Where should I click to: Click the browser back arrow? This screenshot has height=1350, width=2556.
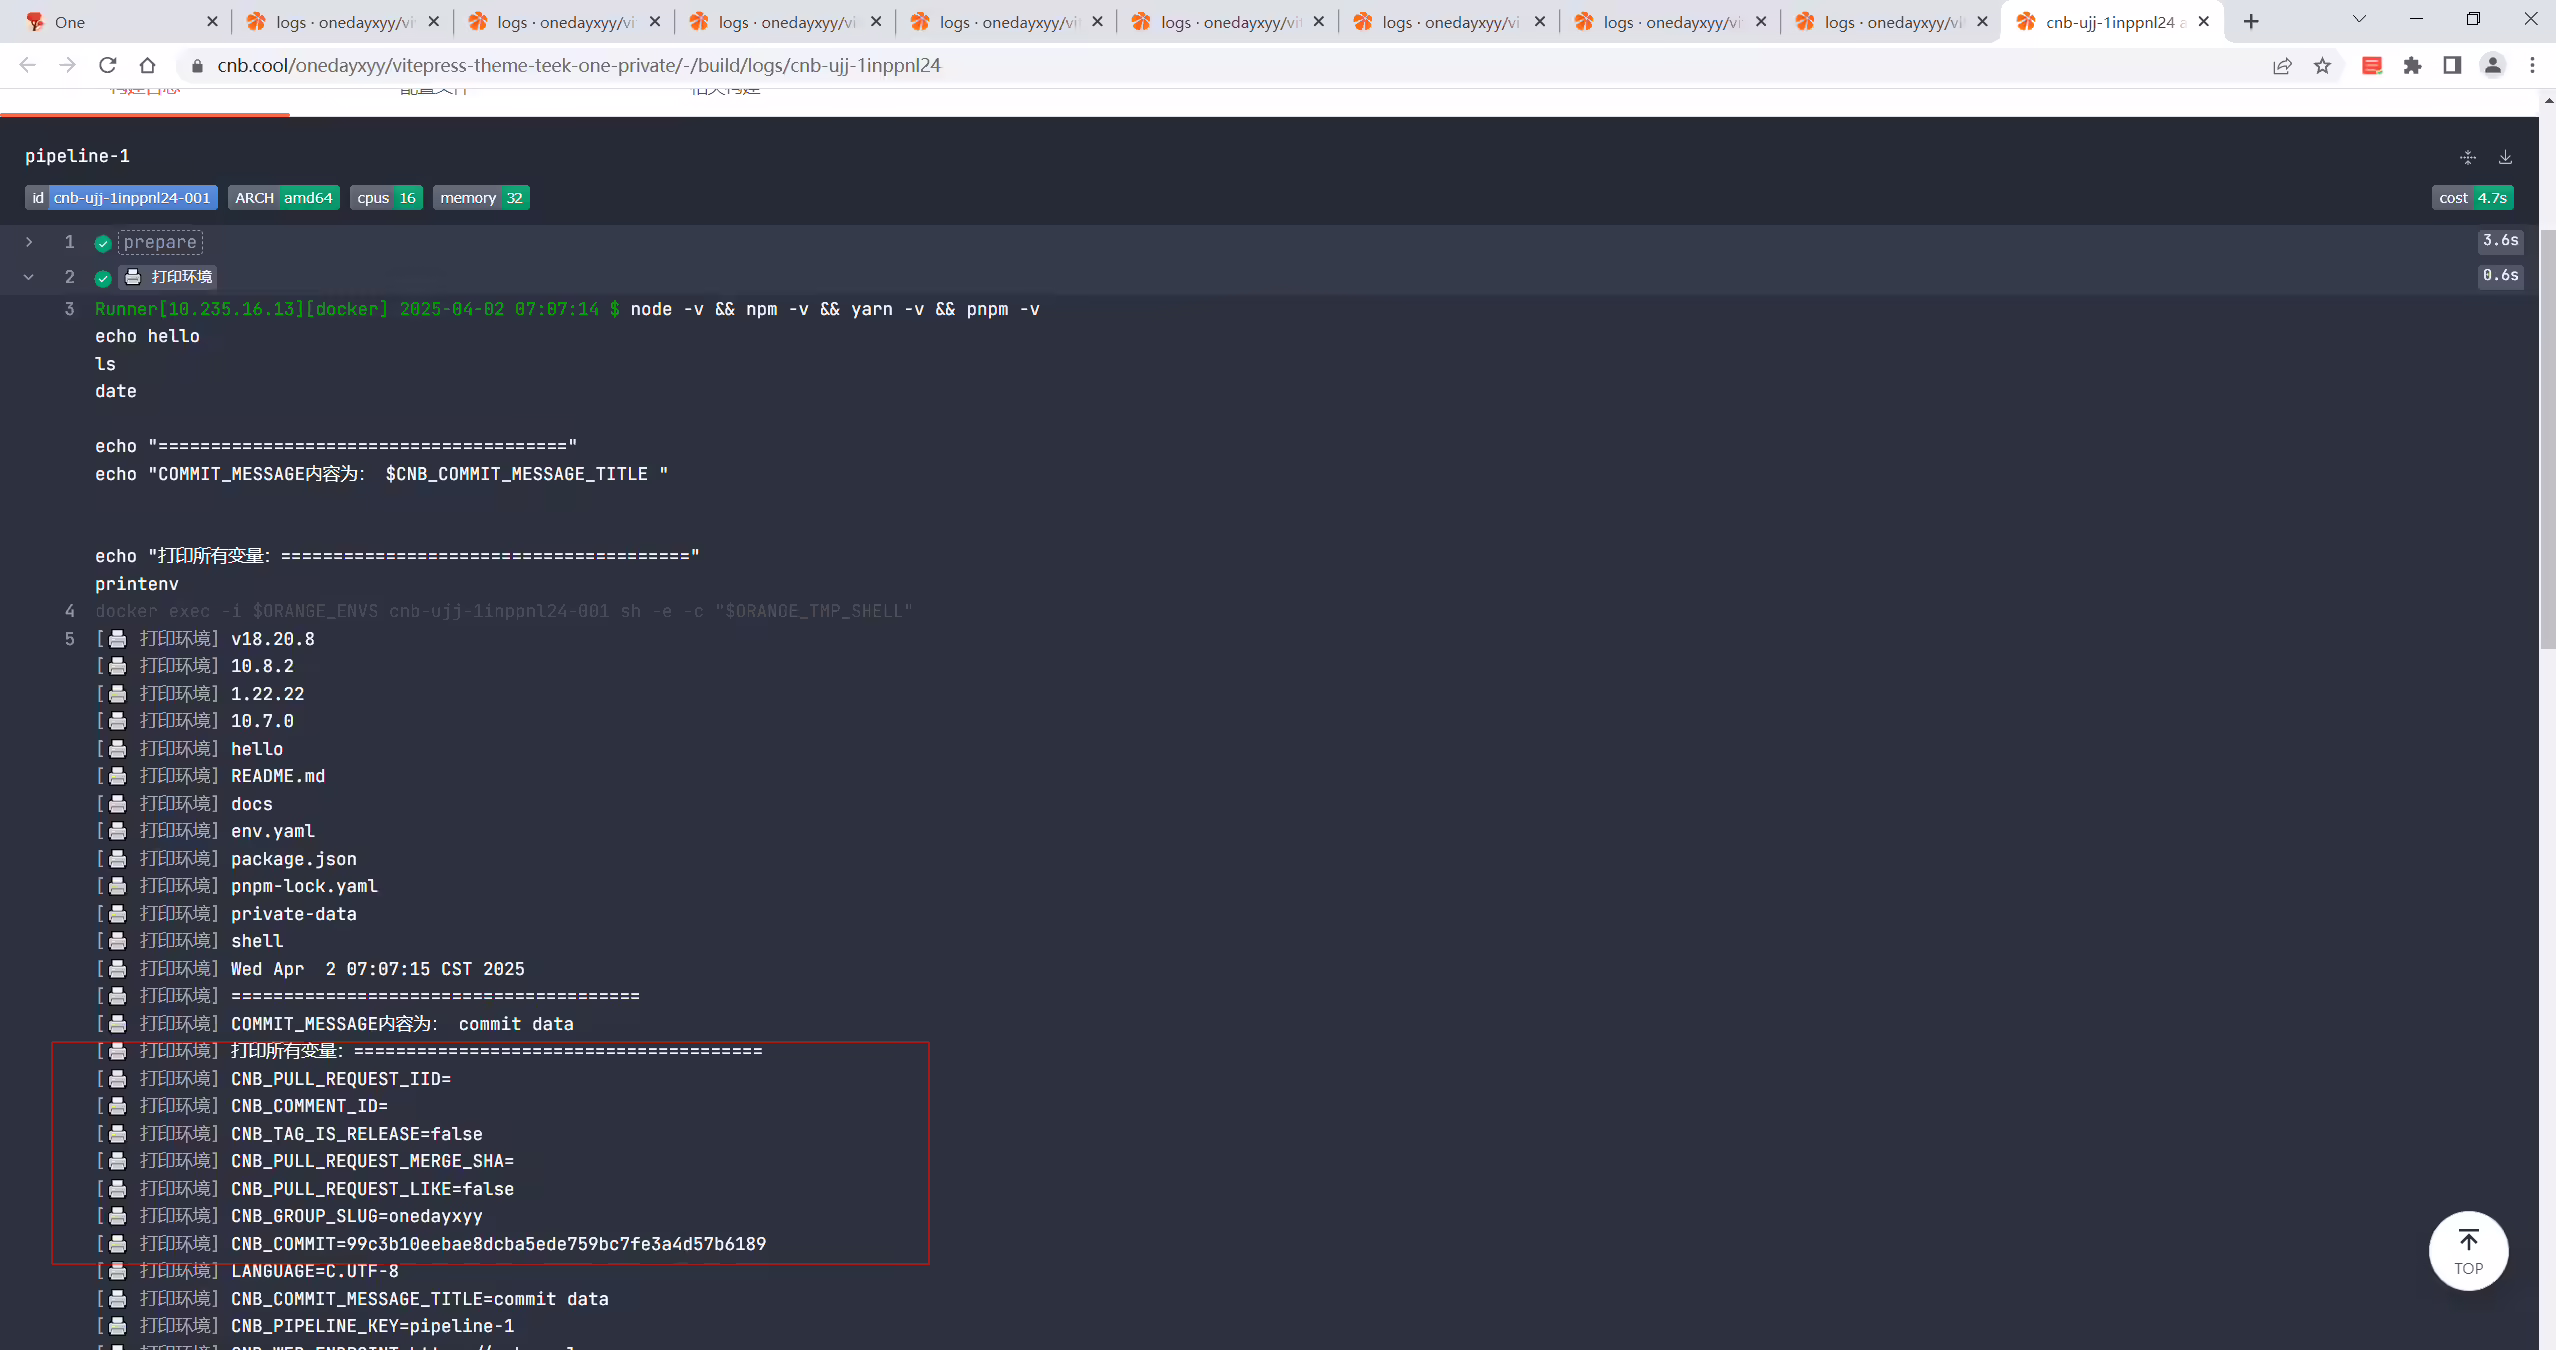[27, 65]
